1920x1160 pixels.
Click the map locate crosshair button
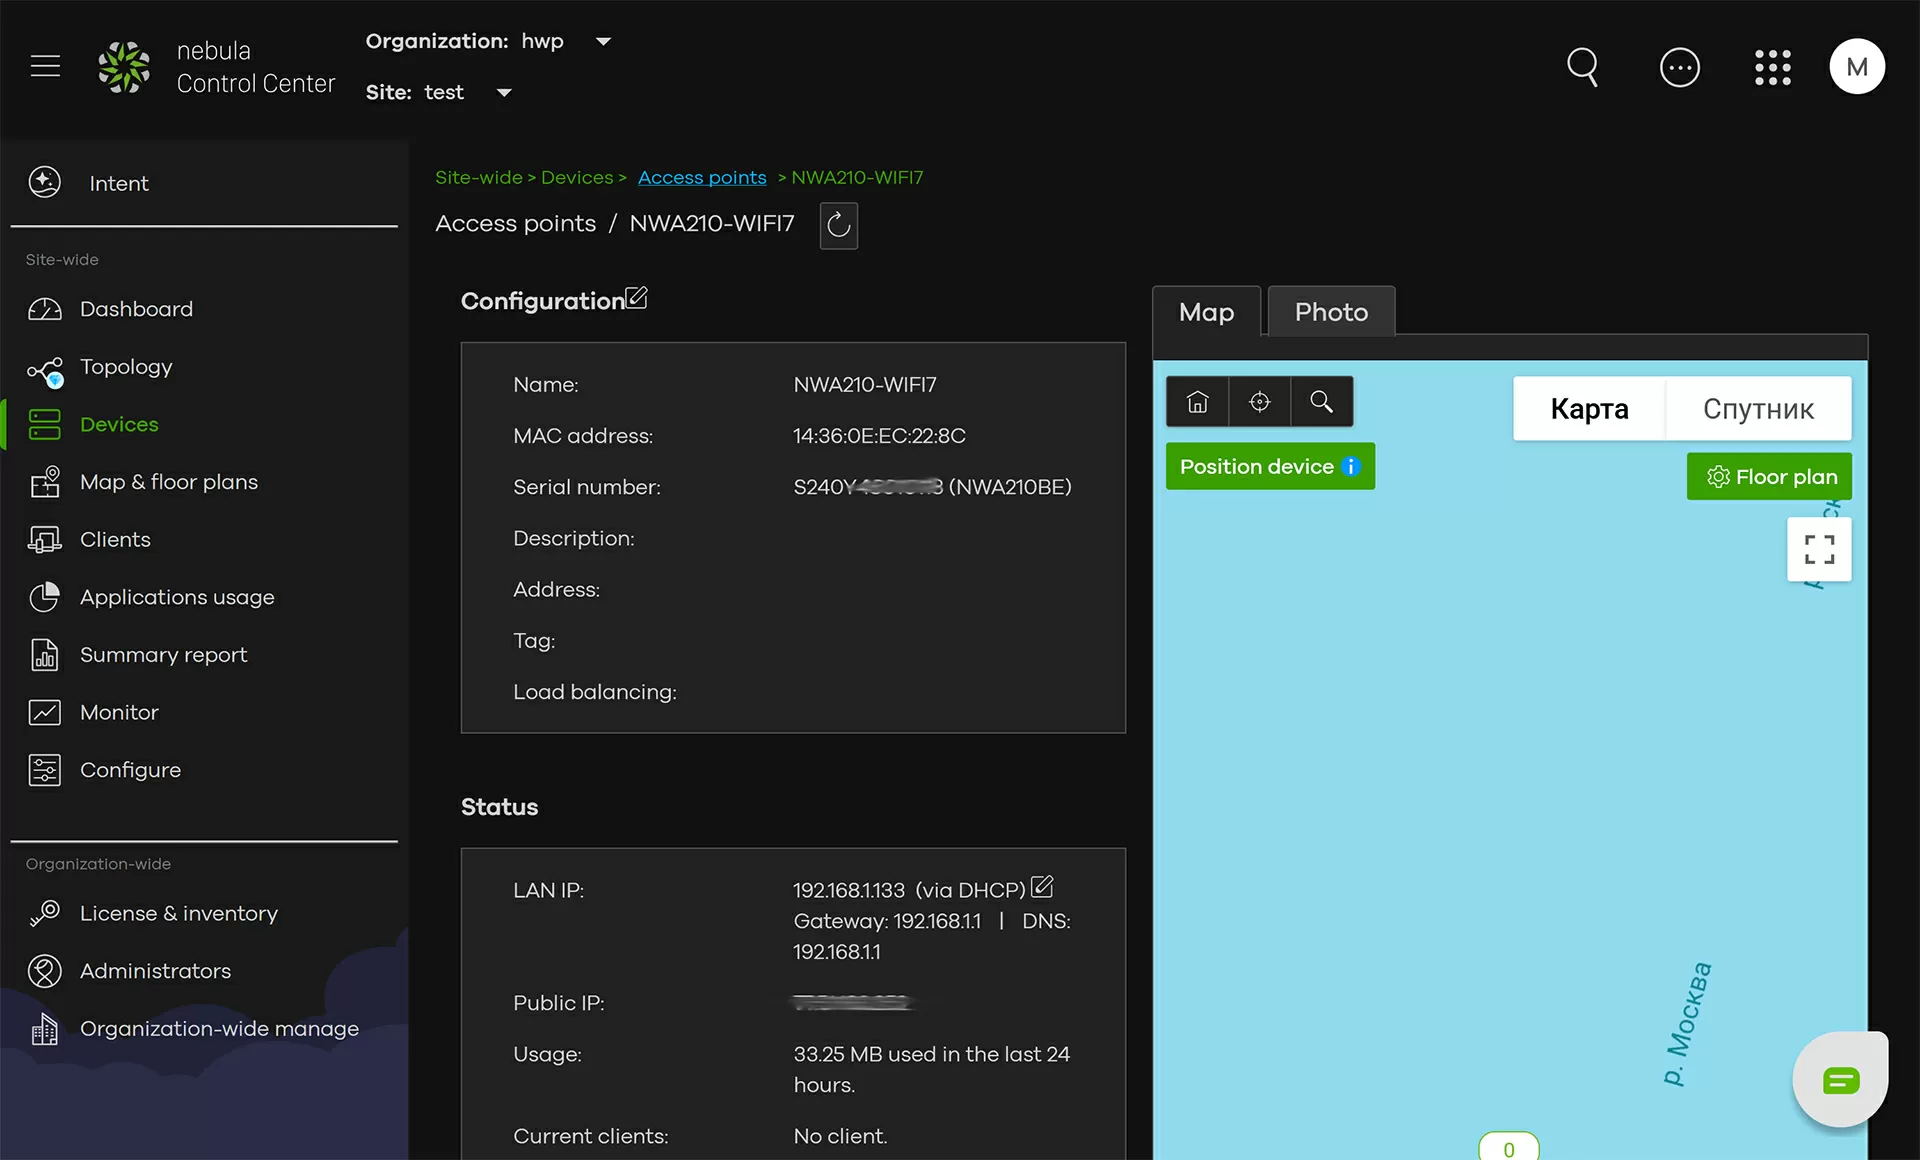pos(1260,402)
